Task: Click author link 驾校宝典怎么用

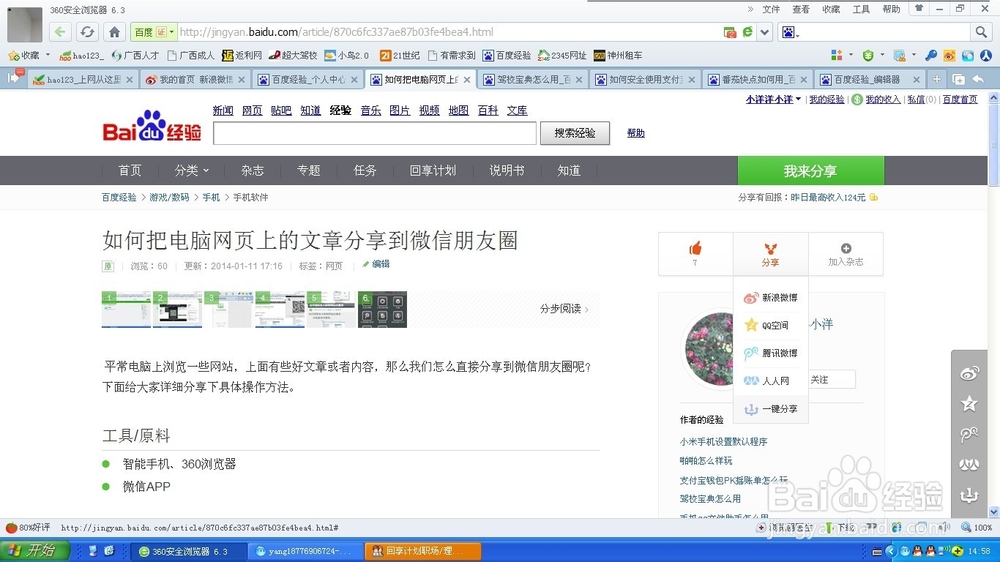Action: 710,499
